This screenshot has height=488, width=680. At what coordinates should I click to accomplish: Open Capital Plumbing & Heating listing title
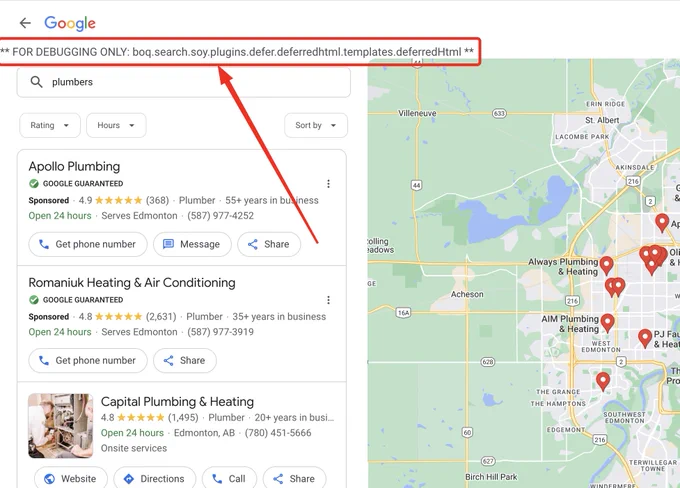(177, 402)
